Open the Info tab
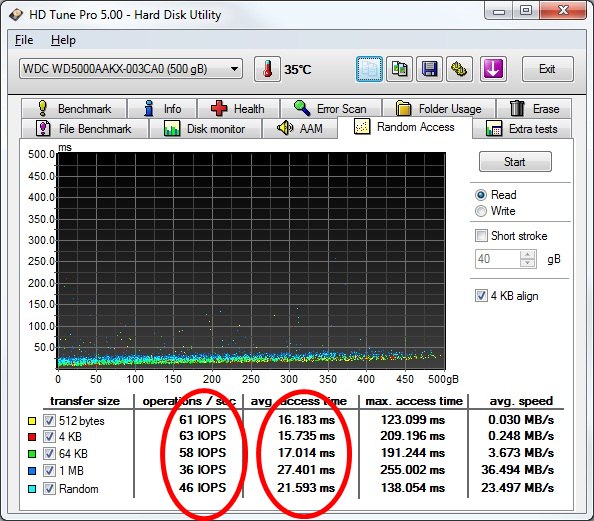The image size is (594, 521). pos(162,109)
